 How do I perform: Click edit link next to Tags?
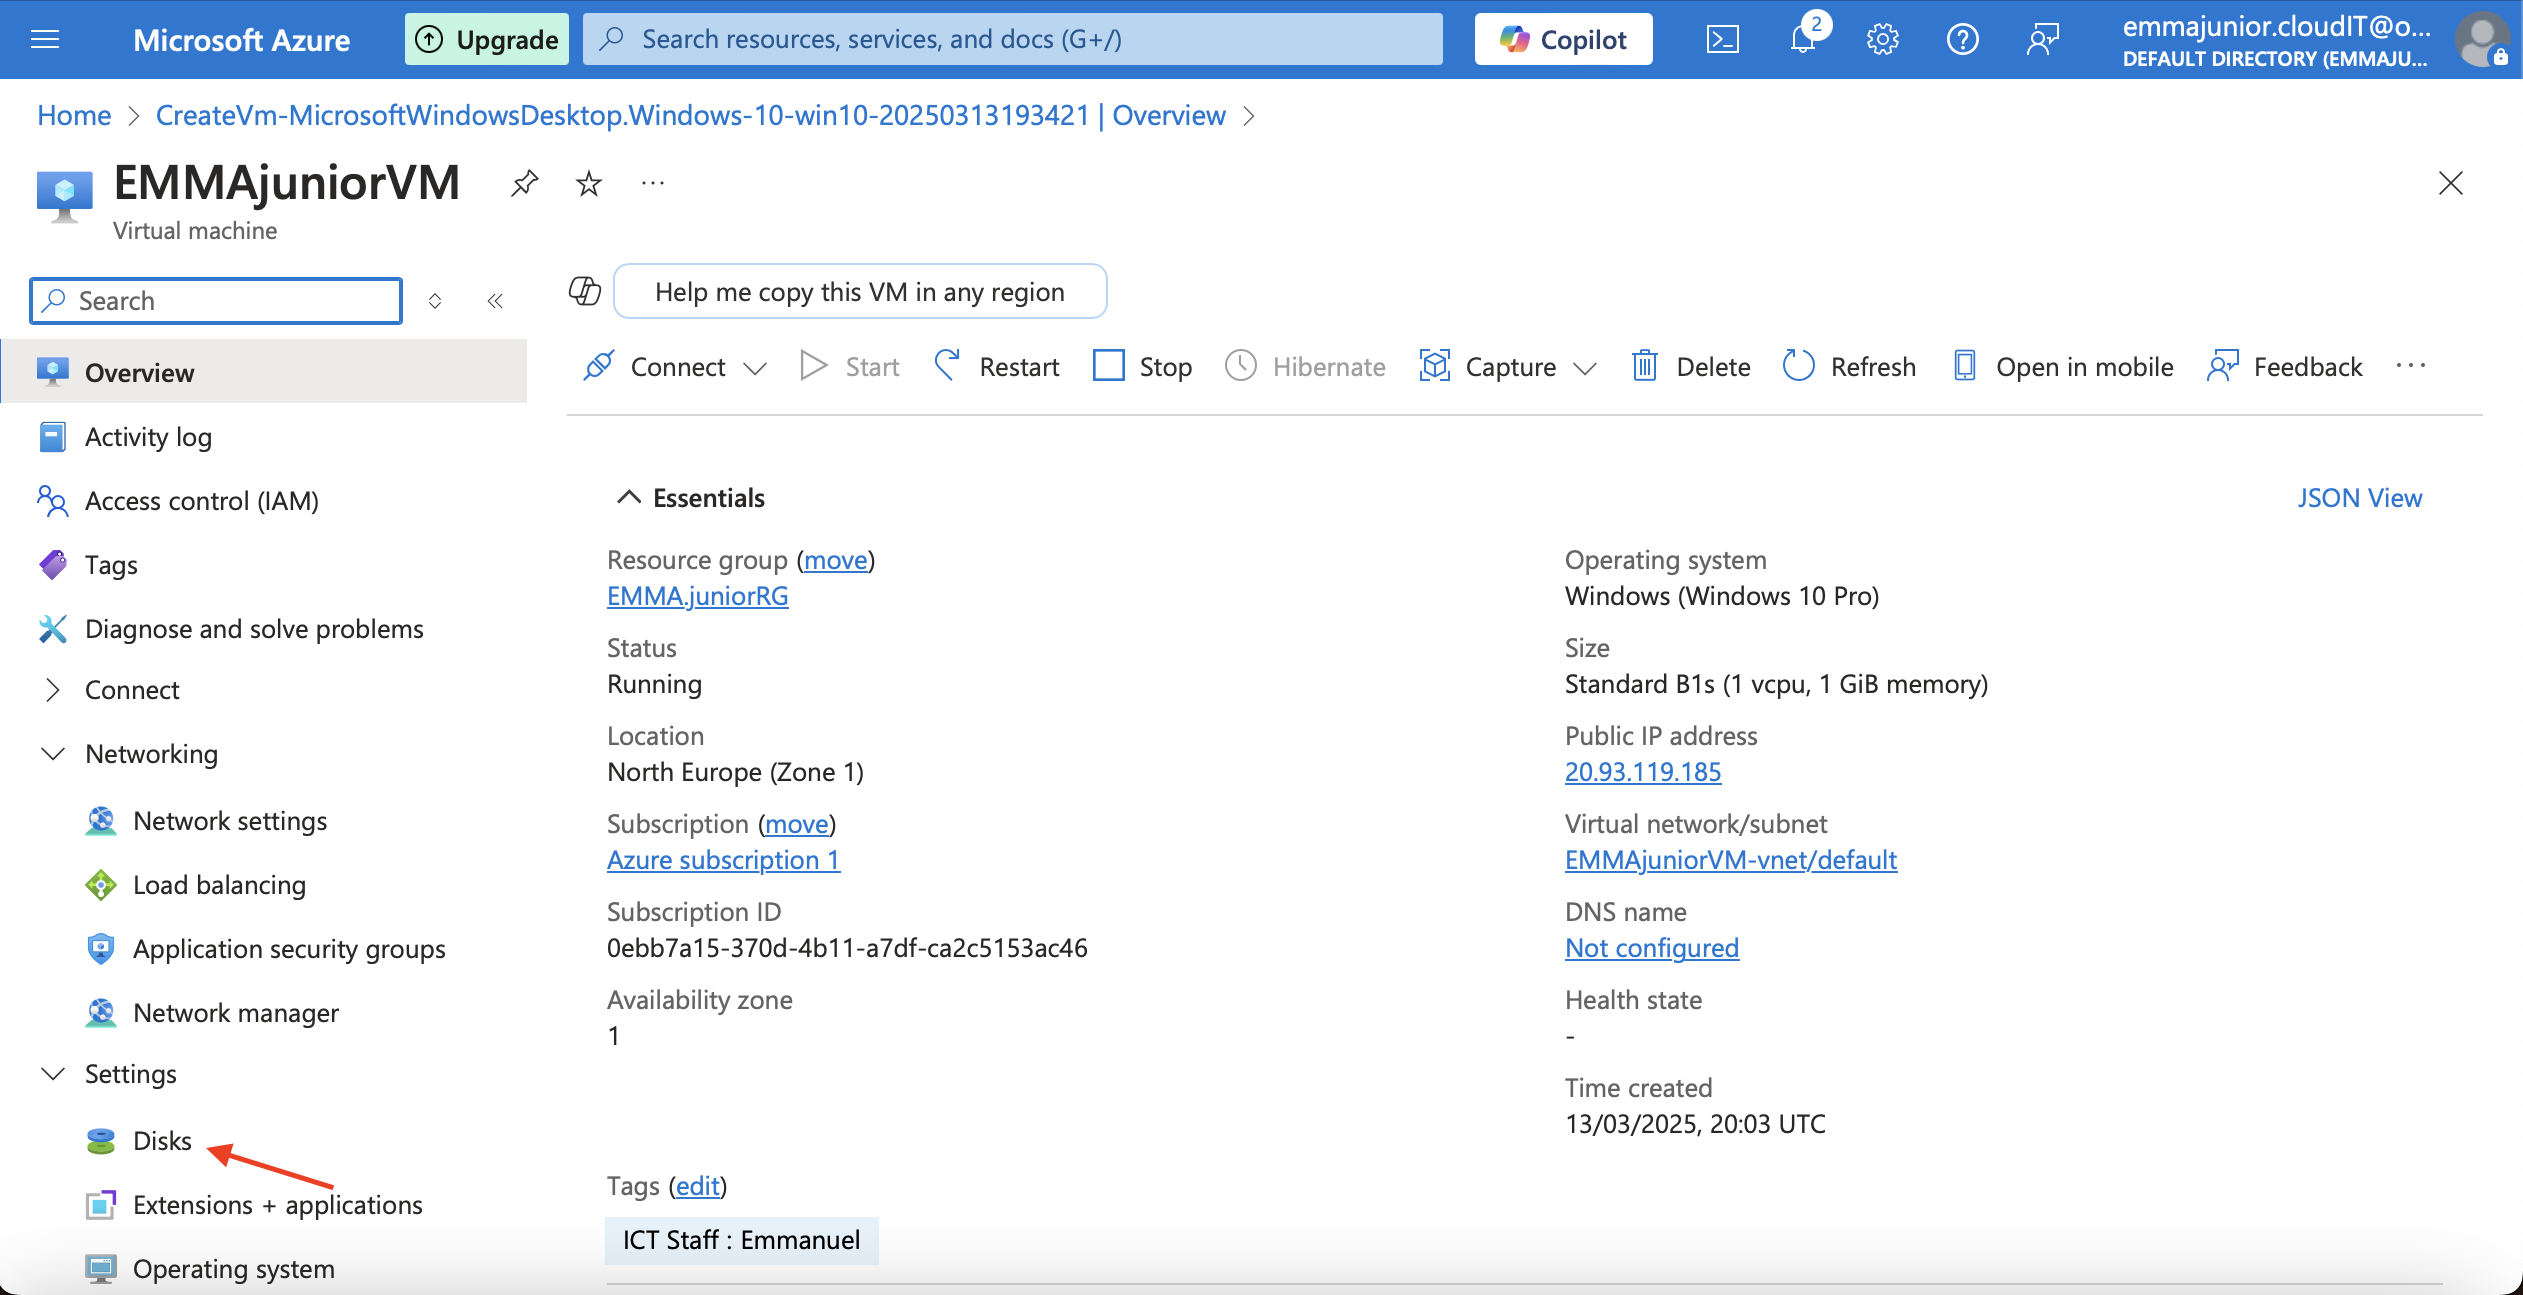coord(698,1186)
